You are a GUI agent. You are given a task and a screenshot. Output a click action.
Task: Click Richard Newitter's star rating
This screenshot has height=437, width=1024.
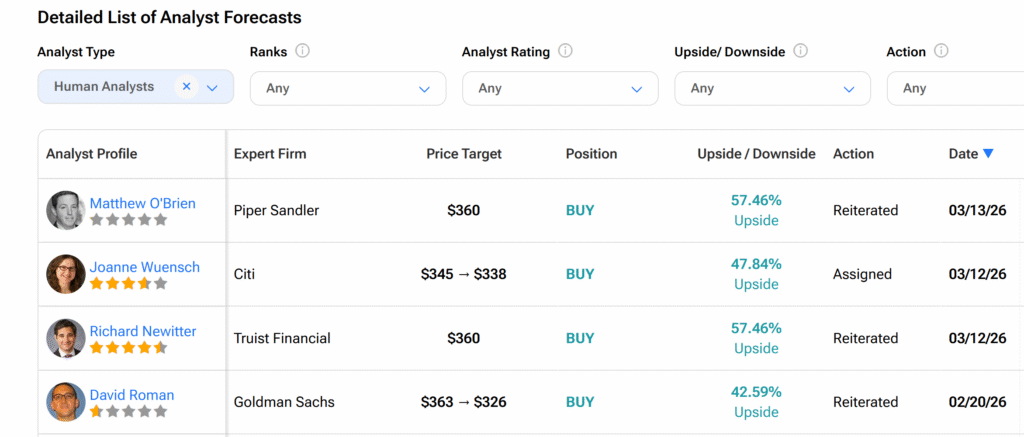(x=128, y=348)
